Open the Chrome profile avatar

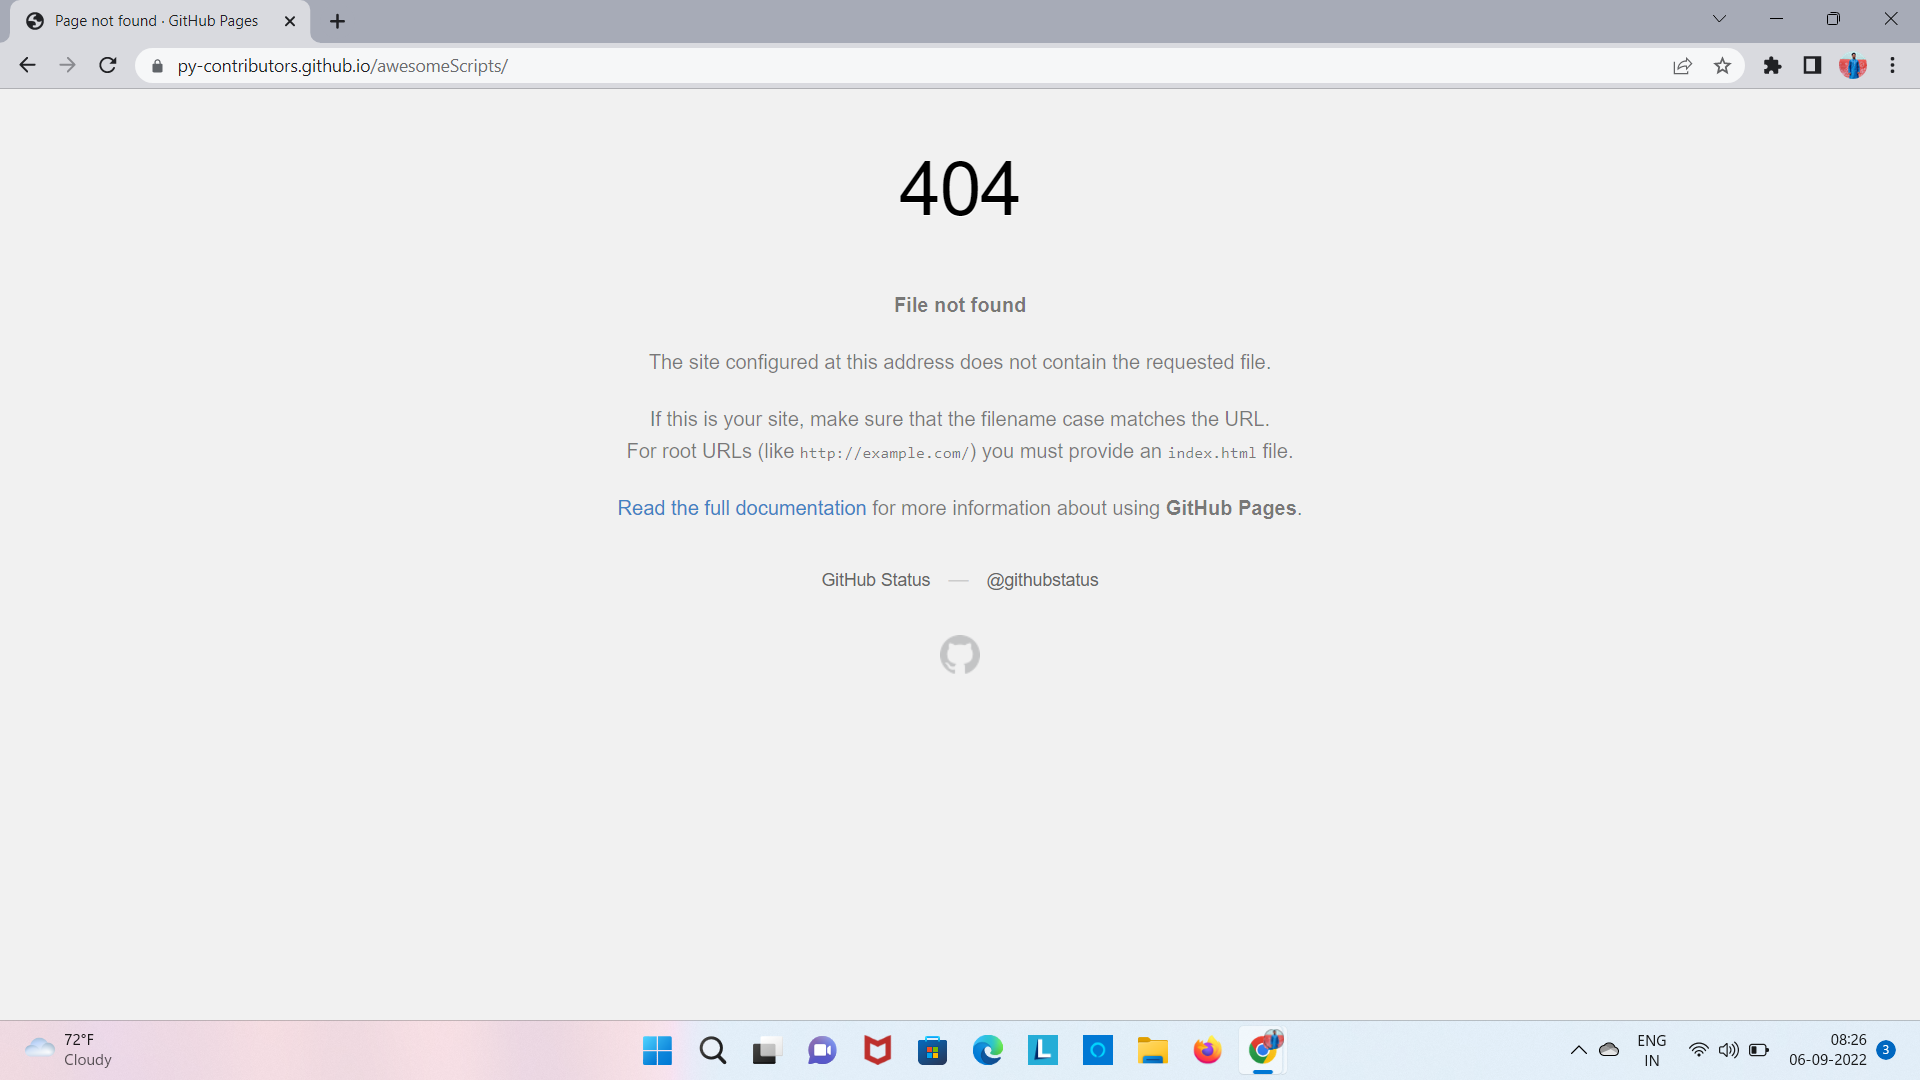[1852, 66]
